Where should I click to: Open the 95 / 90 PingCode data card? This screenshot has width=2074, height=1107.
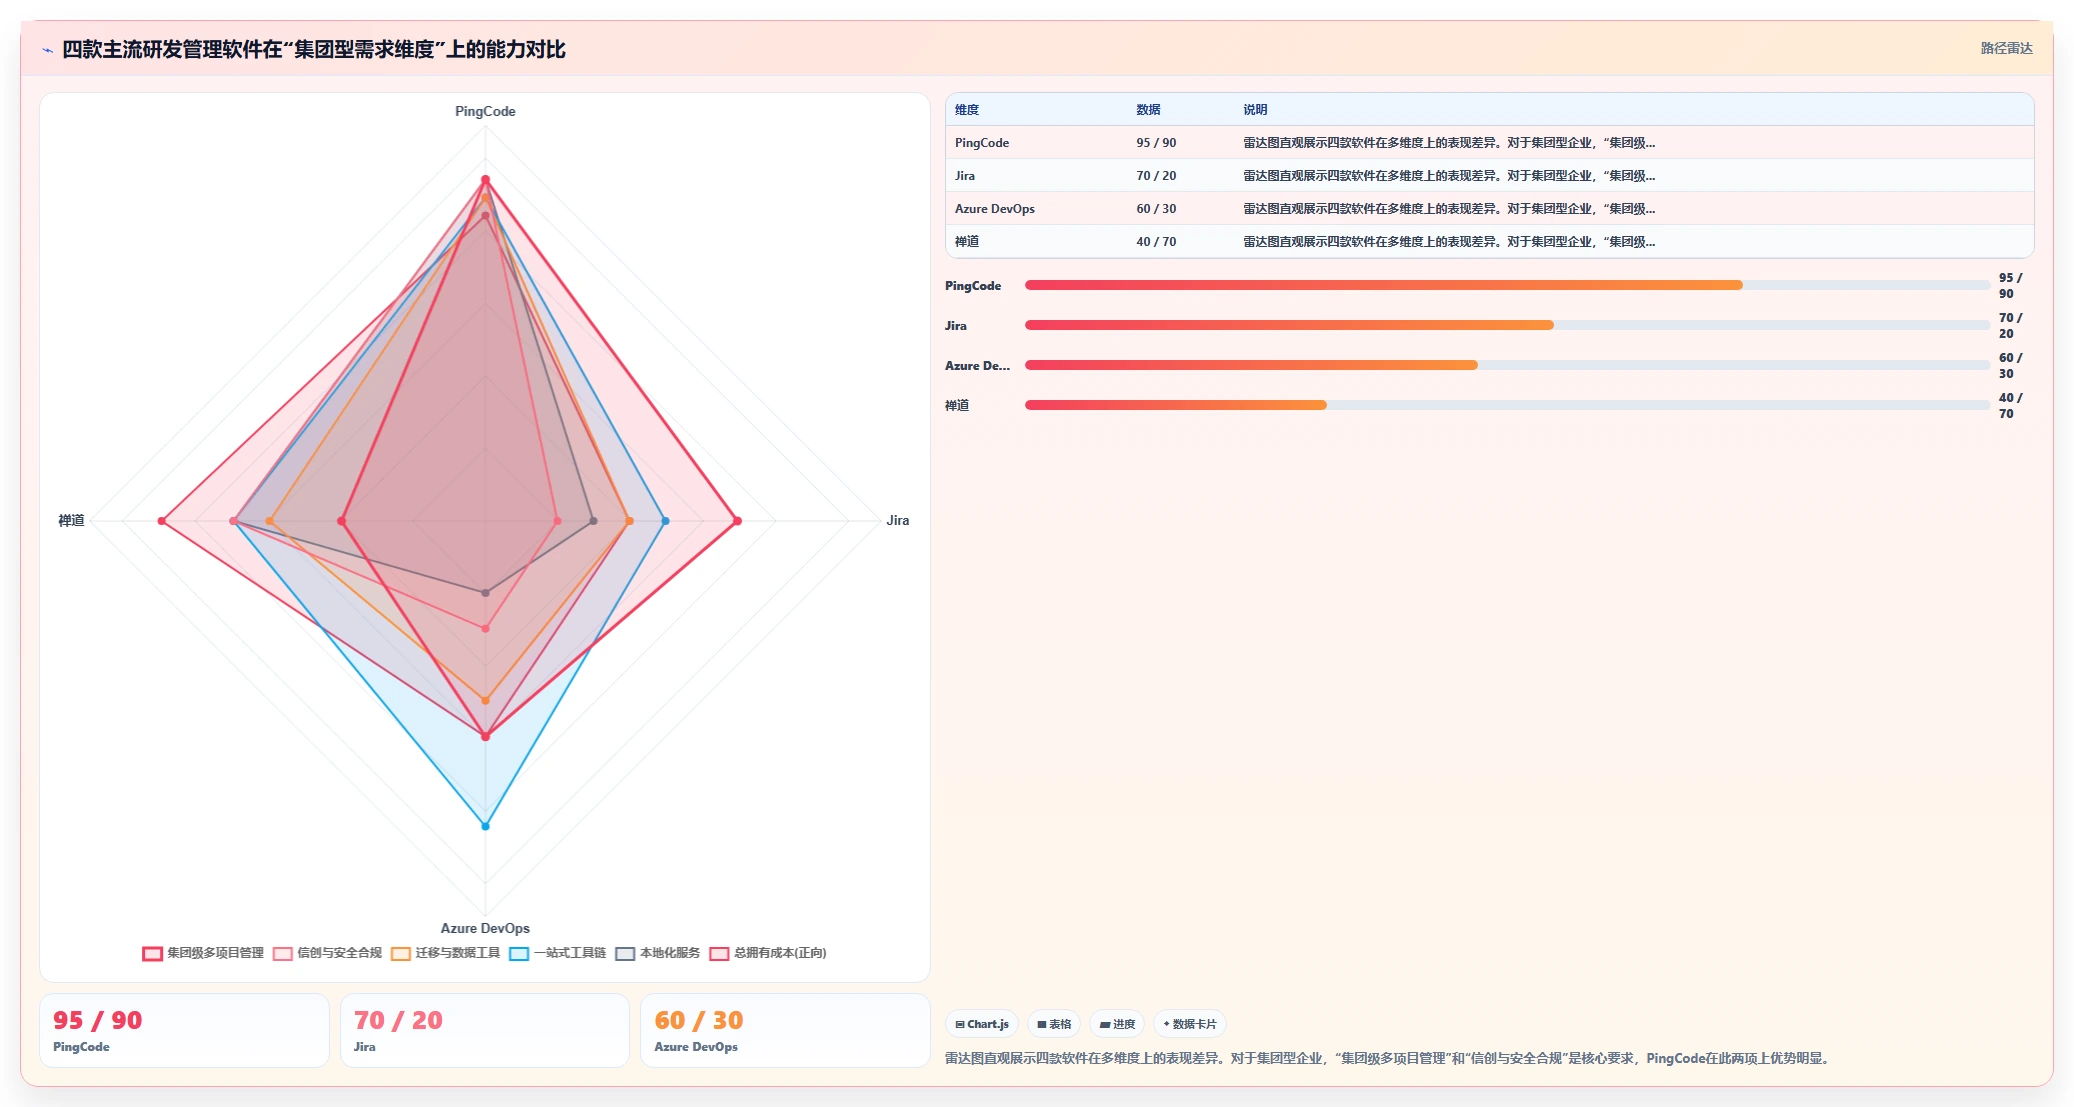[184, 1030]
